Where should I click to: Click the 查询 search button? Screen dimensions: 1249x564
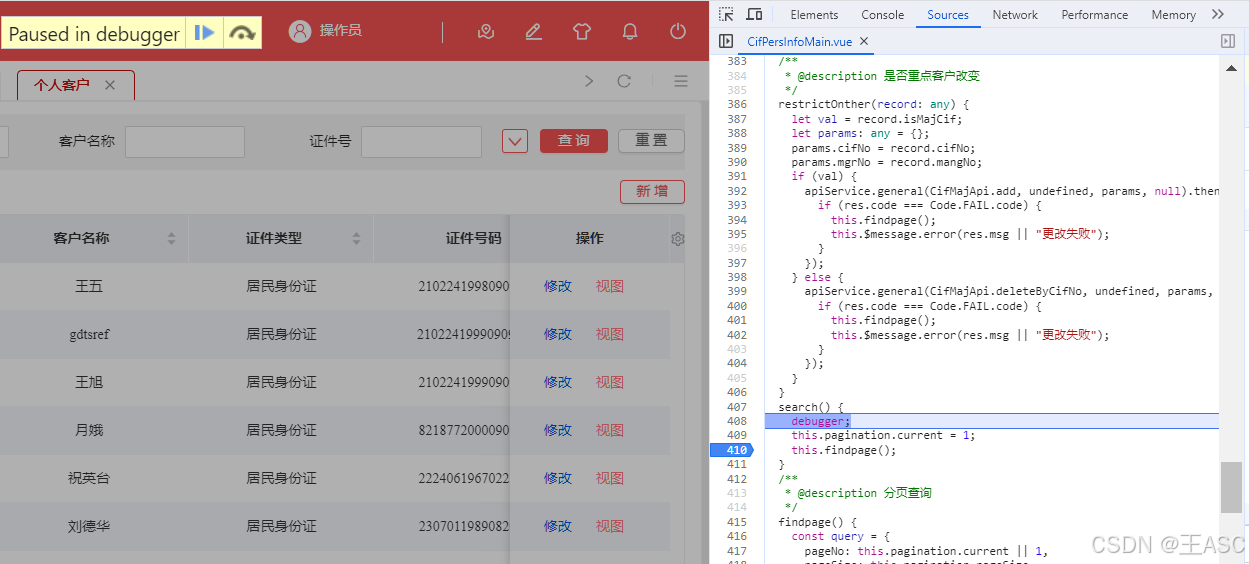pyautogui.click(x=573, y=141)
